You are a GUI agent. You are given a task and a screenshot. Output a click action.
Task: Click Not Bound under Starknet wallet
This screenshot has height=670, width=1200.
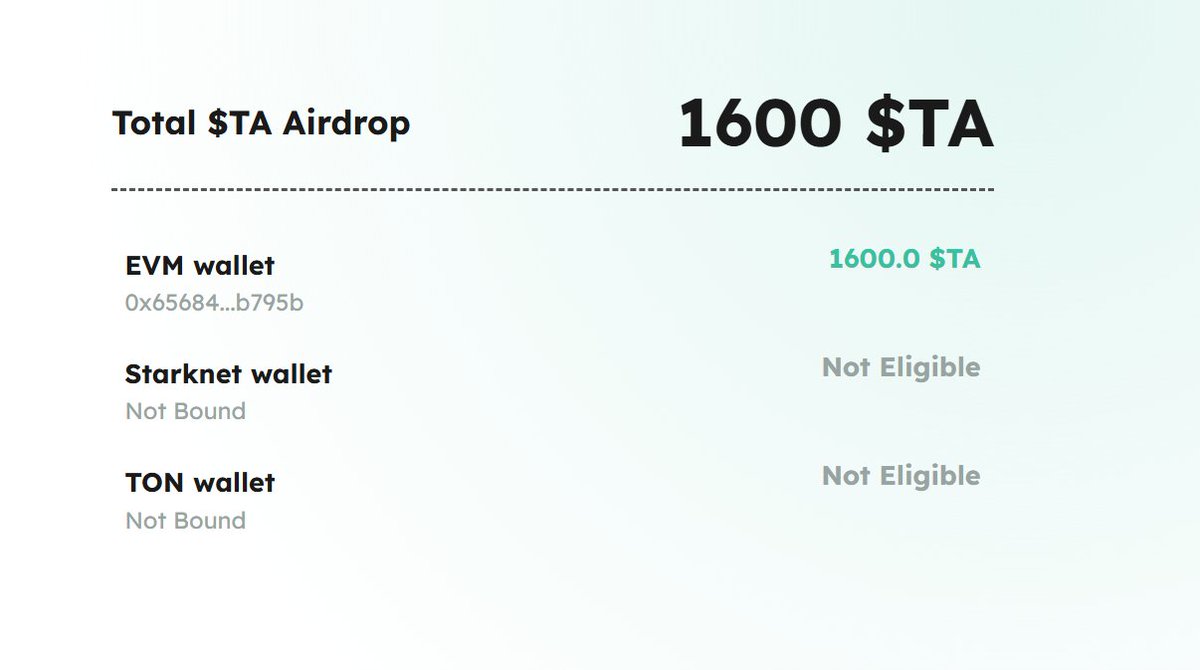tap(185, 411)
